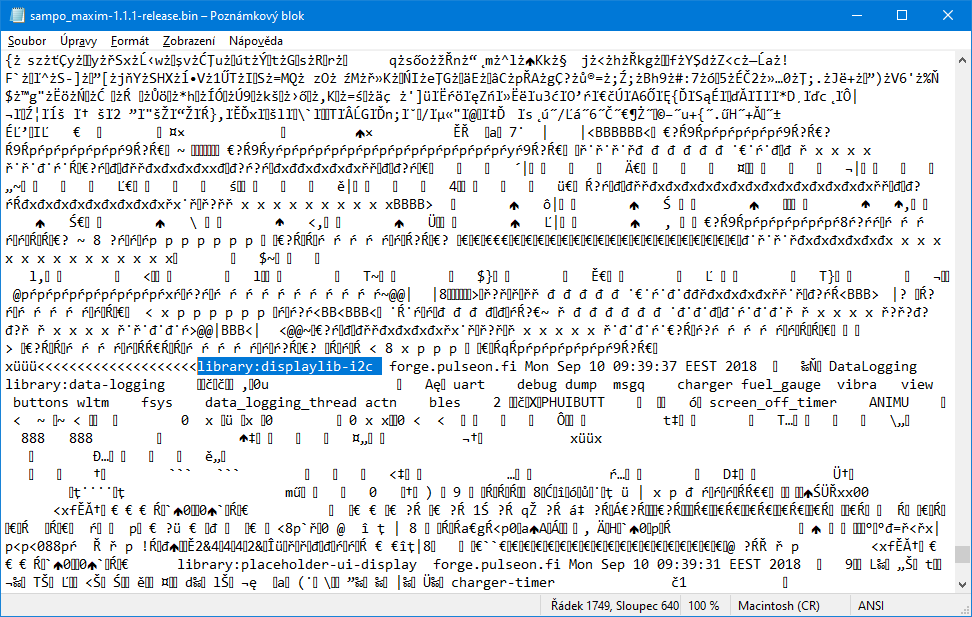Click the word dump

(x=581, y=384)
